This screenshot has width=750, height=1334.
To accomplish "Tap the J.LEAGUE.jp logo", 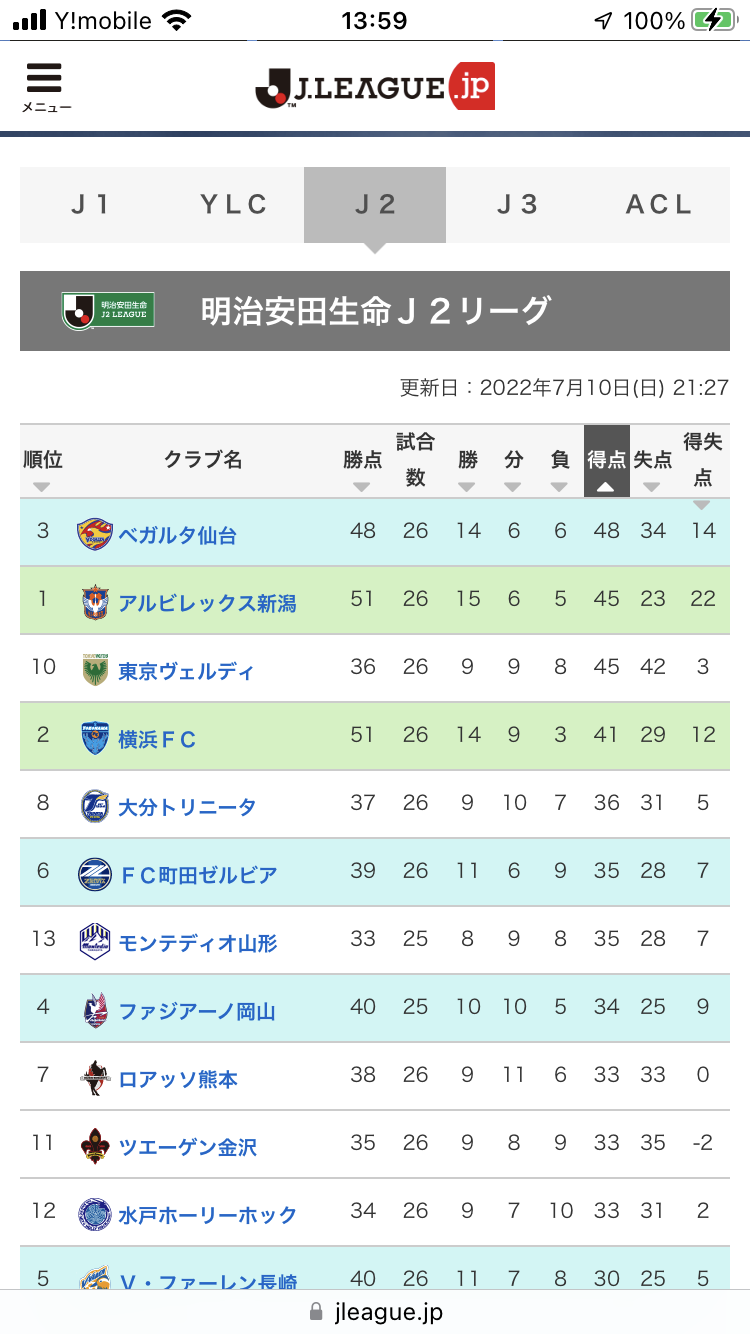I will [x=375, y=87].
